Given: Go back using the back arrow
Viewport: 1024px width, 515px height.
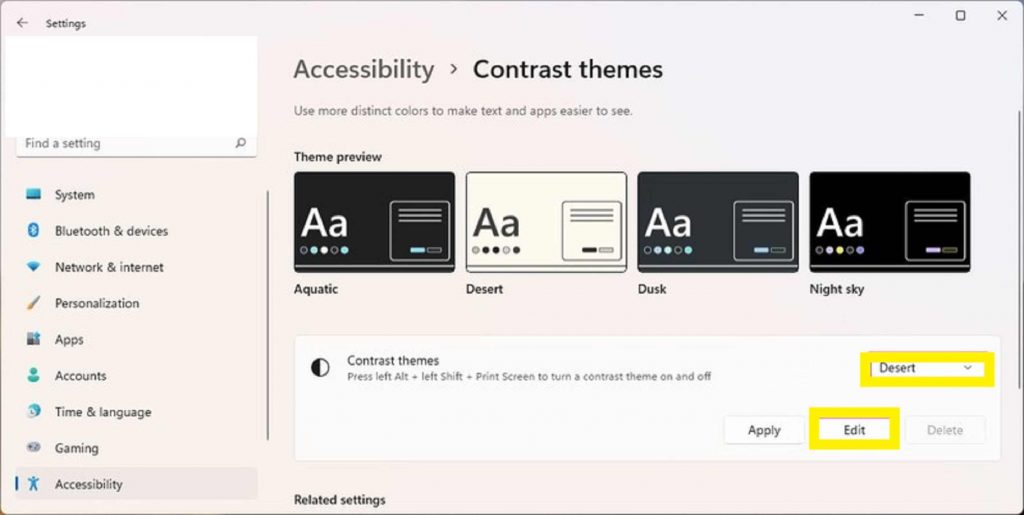Looking at the screenshot, I should click(22, 22).
